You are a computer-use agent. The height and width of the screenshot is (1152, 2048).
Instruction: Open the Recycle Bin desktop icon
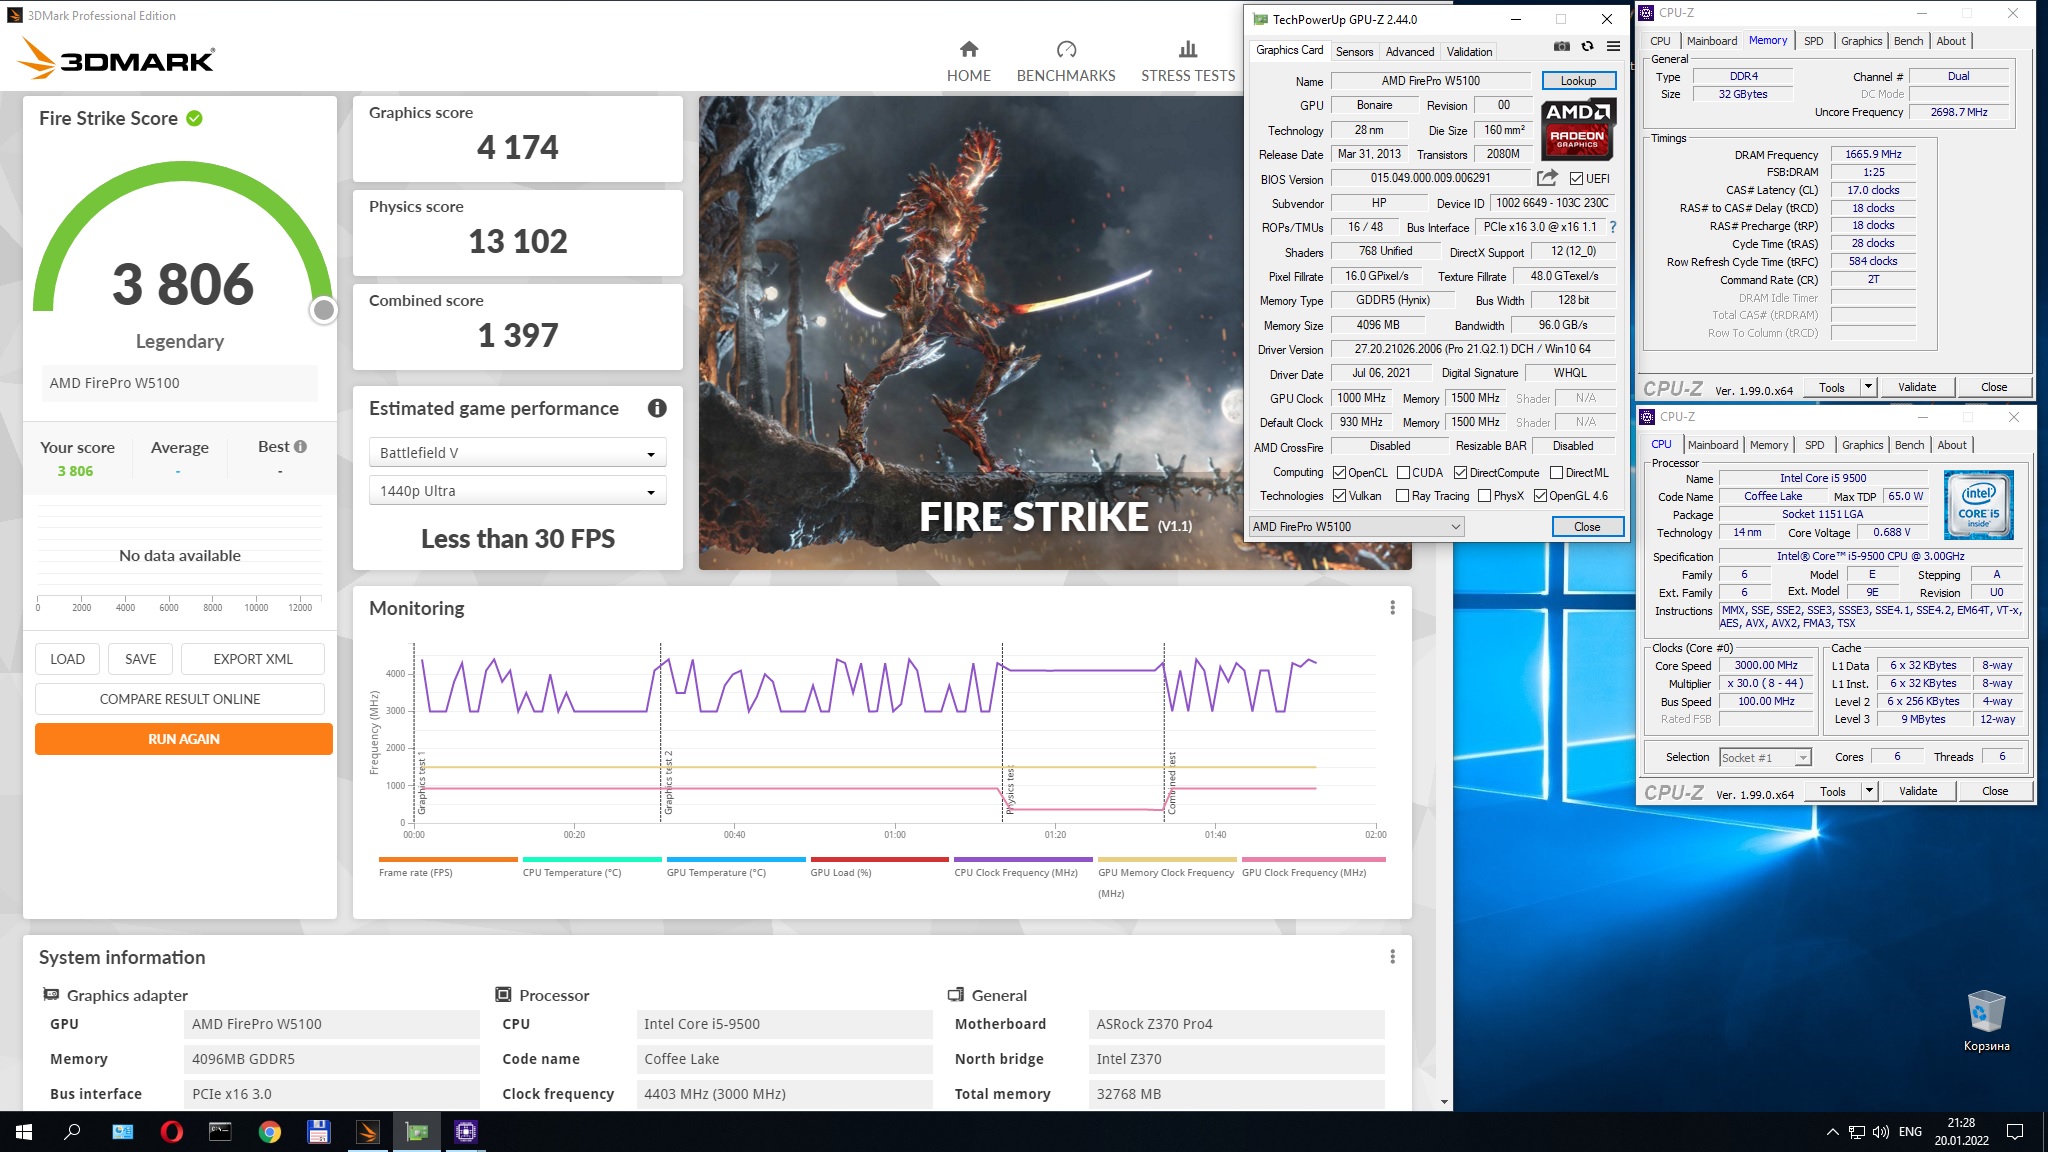pyautogui.click(x=1986, y=1020)
